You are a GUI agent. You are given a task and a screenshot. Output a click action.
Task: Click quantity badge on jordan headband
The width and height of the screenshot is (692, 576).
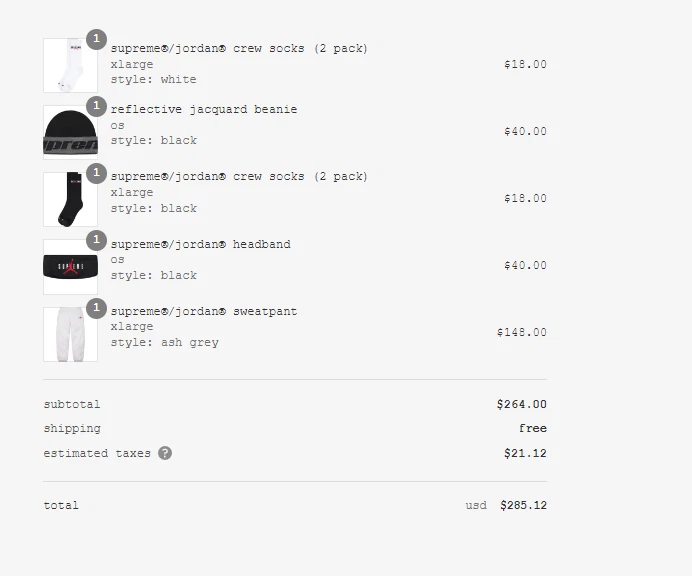pos(96,241)
